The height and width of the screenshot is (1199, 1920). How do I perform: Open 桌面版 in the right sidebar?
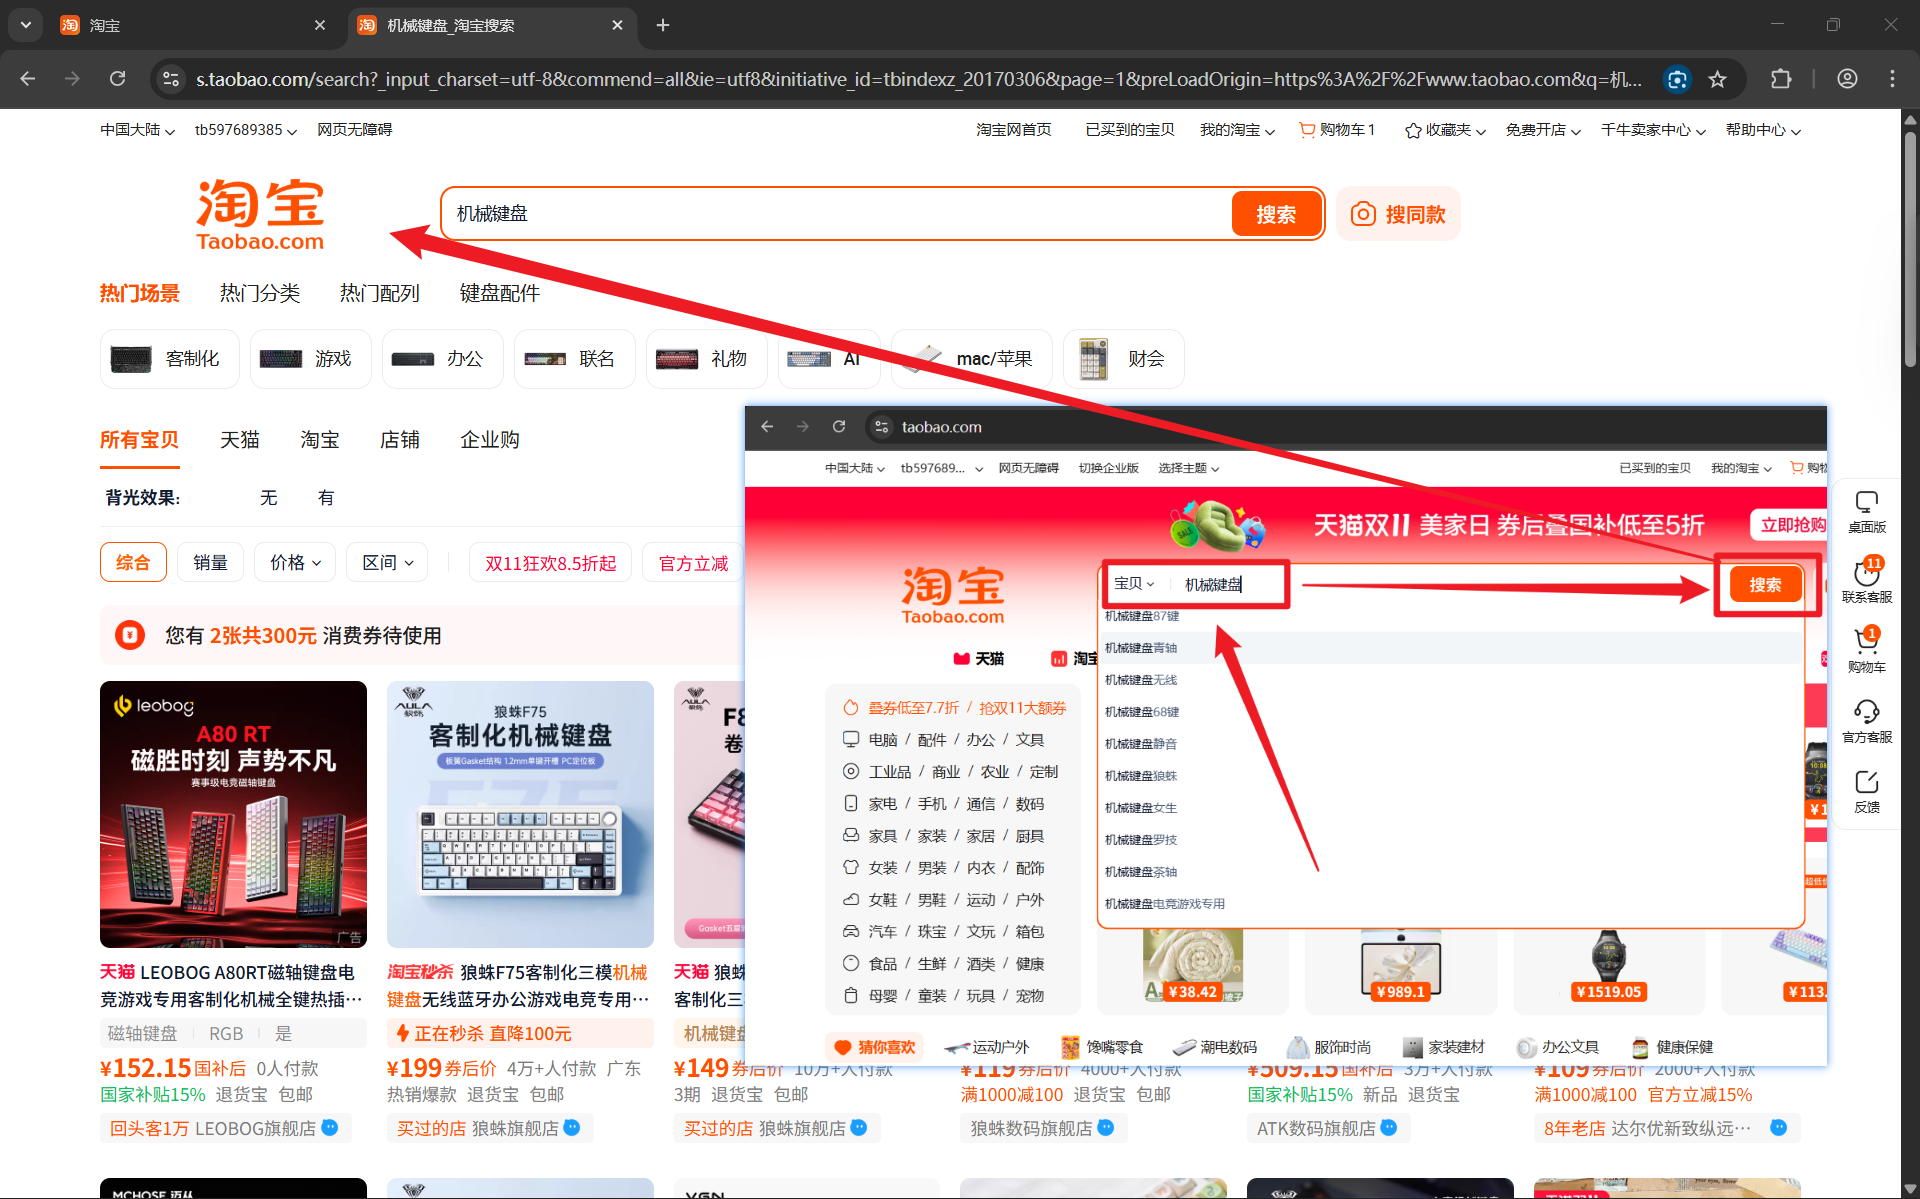[1866, 512]
